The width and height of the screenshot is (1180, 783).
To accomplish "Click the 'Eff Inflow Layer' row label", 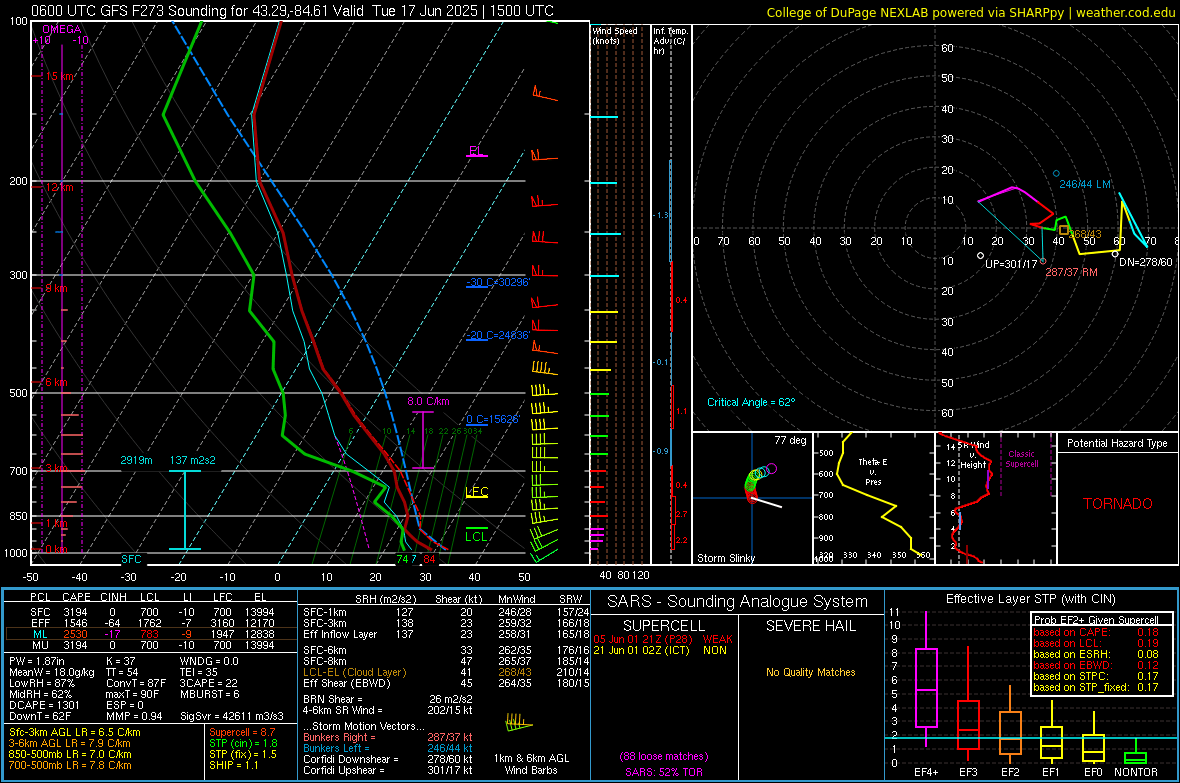I will pyautogui.click(x=339, y=634).
